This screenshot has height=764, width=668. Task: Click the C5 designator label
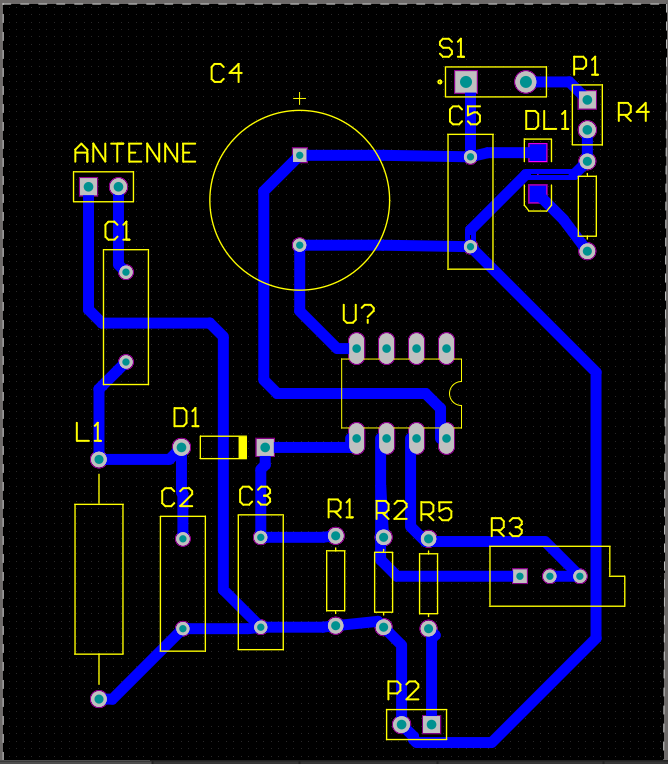[x=465, y=116]
